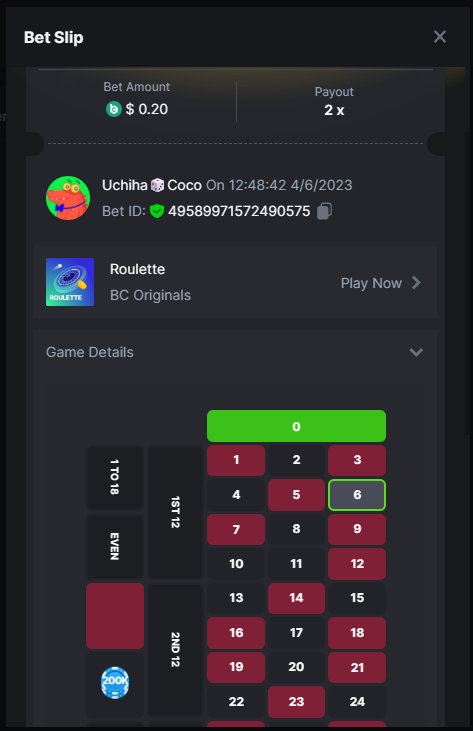Click the green verified shield icon
The width and height of the screenshot is (473, 731).
pos(157,211)
